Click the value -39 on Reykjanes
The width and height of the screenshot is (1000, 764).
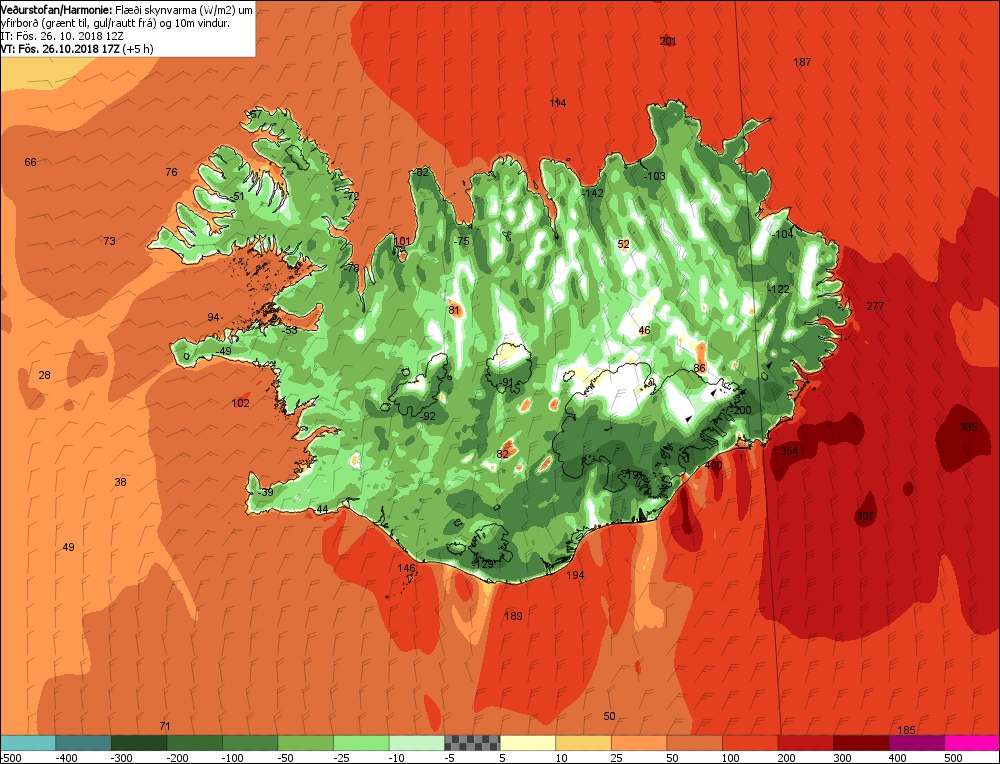coord(265,492)
